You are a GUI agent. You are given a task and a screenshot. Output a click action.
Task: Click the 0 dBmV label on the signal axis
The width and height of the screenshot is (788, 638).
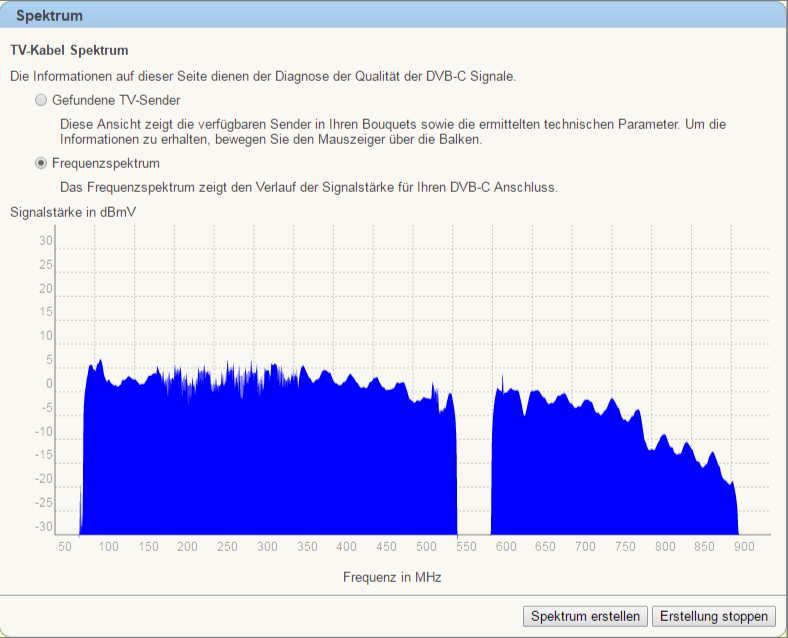49,384
